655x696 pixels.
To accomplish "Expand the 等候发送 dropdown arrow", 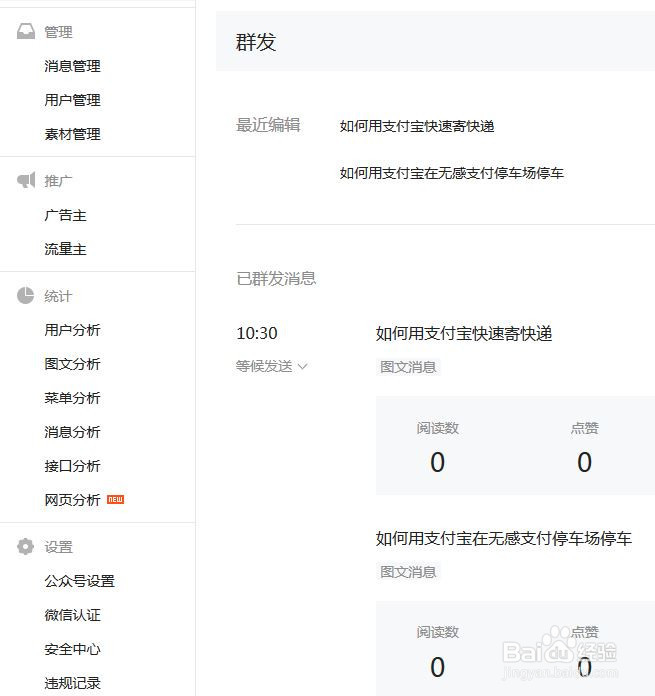I will point(303,367).
